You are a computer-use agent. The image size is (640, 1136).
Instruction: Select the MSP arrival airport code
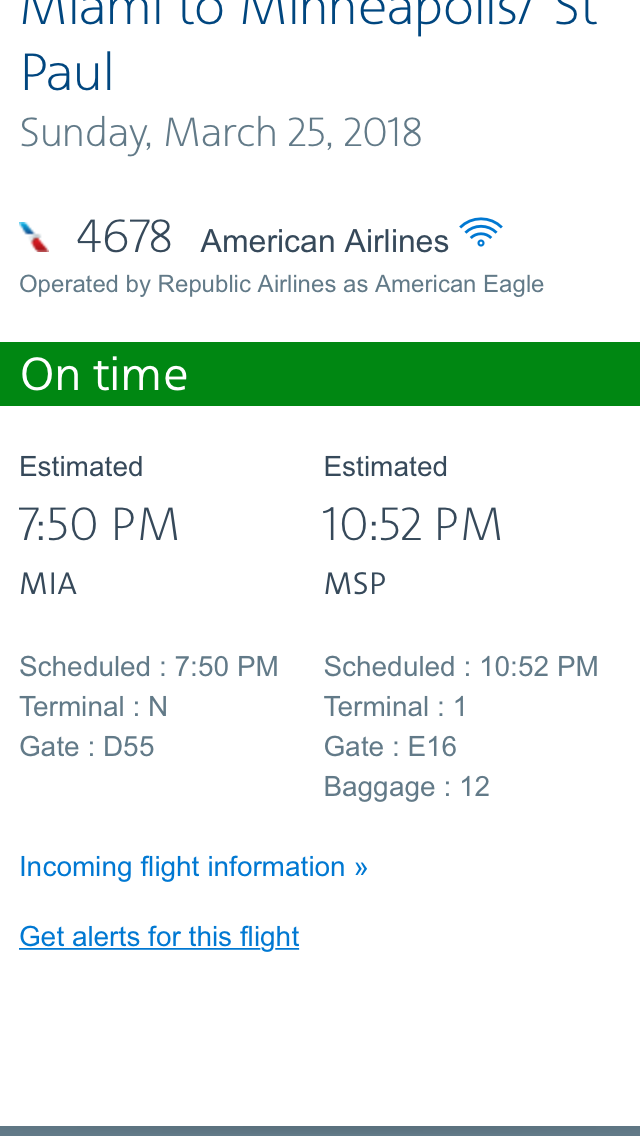tap(355, 584)
